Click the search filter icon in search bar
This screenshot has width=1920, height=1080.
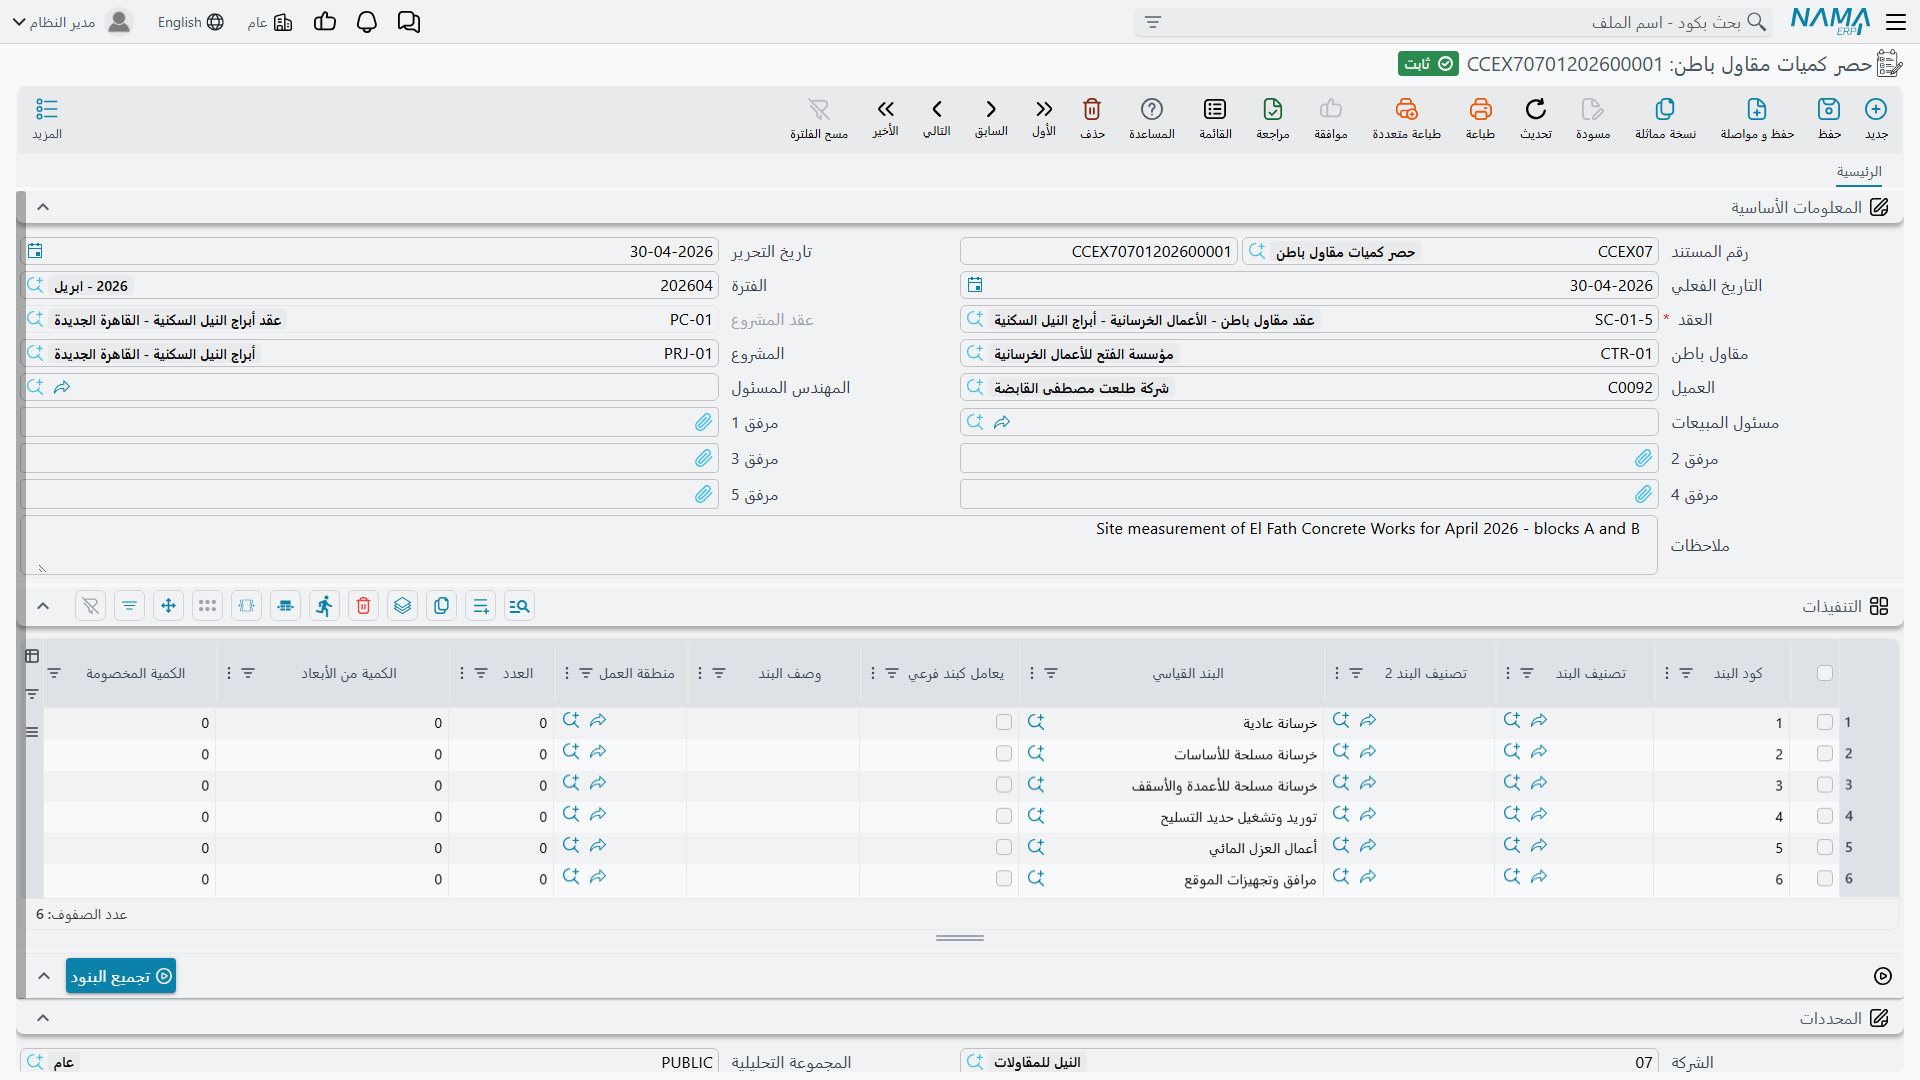pos(1153,22)
